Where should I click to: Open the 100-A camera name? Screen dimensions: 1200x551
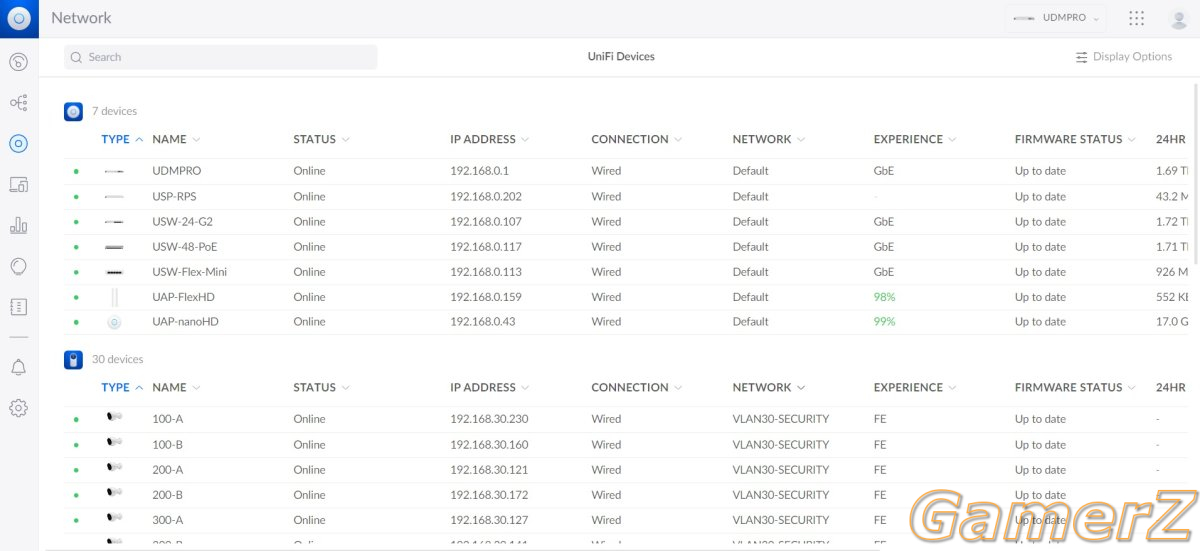(x=168, y=419)
